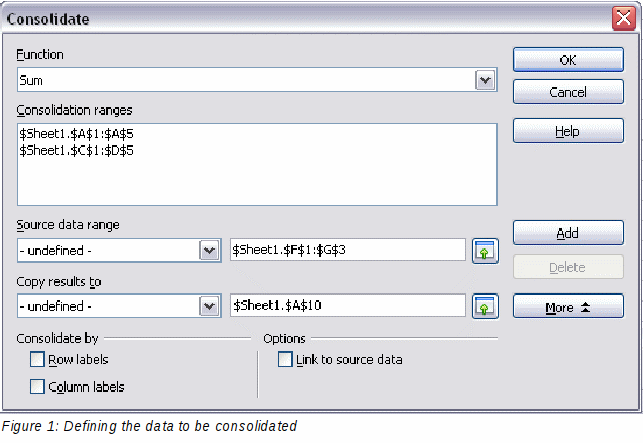
Task: Click the shrink icon beside source data range
Action: pyautogui.click(x=485, y=250)
